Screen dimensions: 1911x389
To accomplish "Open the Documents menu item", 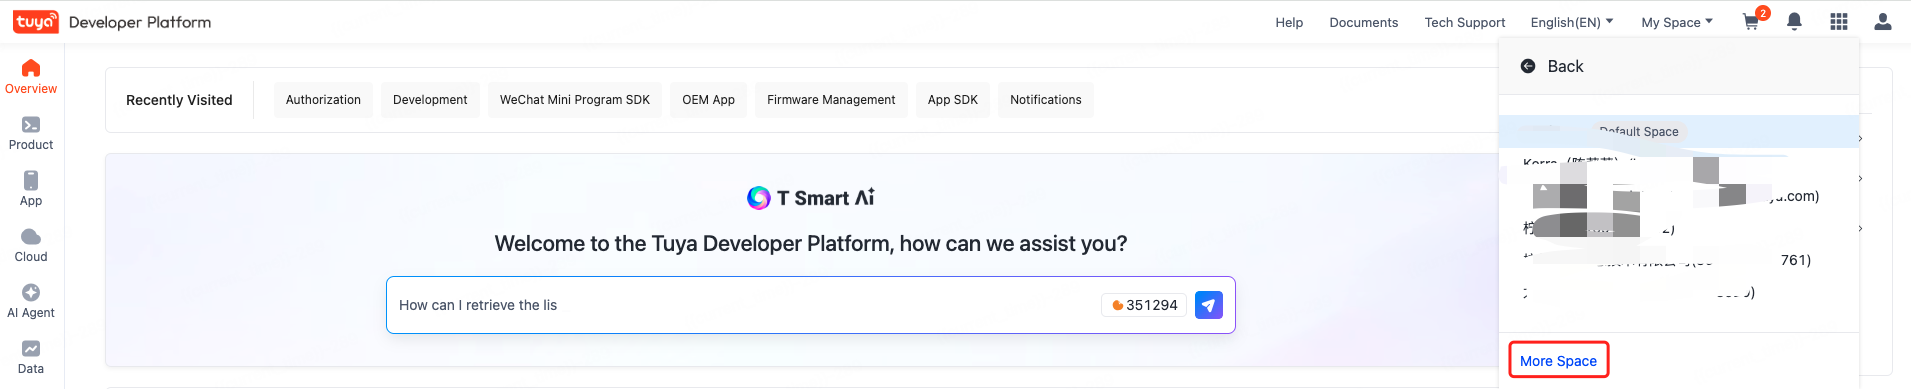I will 1364,22.
